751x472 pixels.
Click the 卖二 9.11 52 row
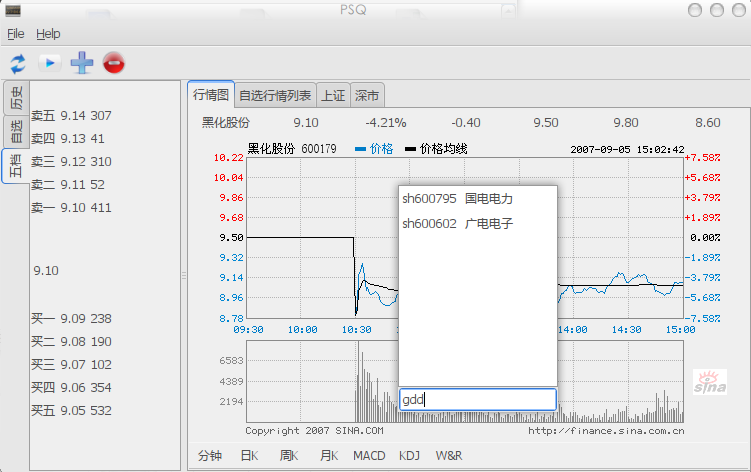coord(68,184)
